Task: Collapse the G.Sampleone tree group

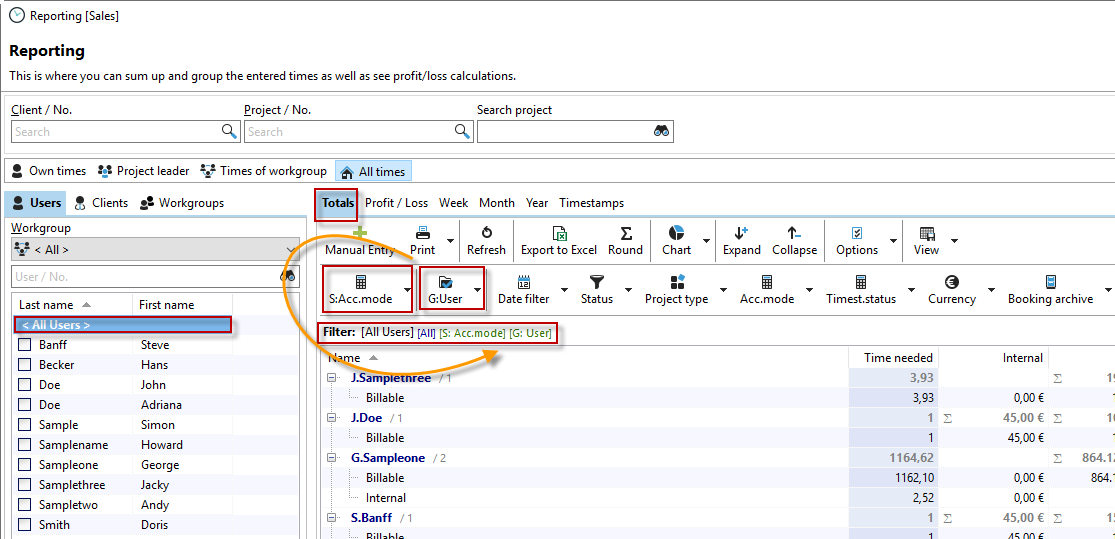Action: [x=332, y=458]
